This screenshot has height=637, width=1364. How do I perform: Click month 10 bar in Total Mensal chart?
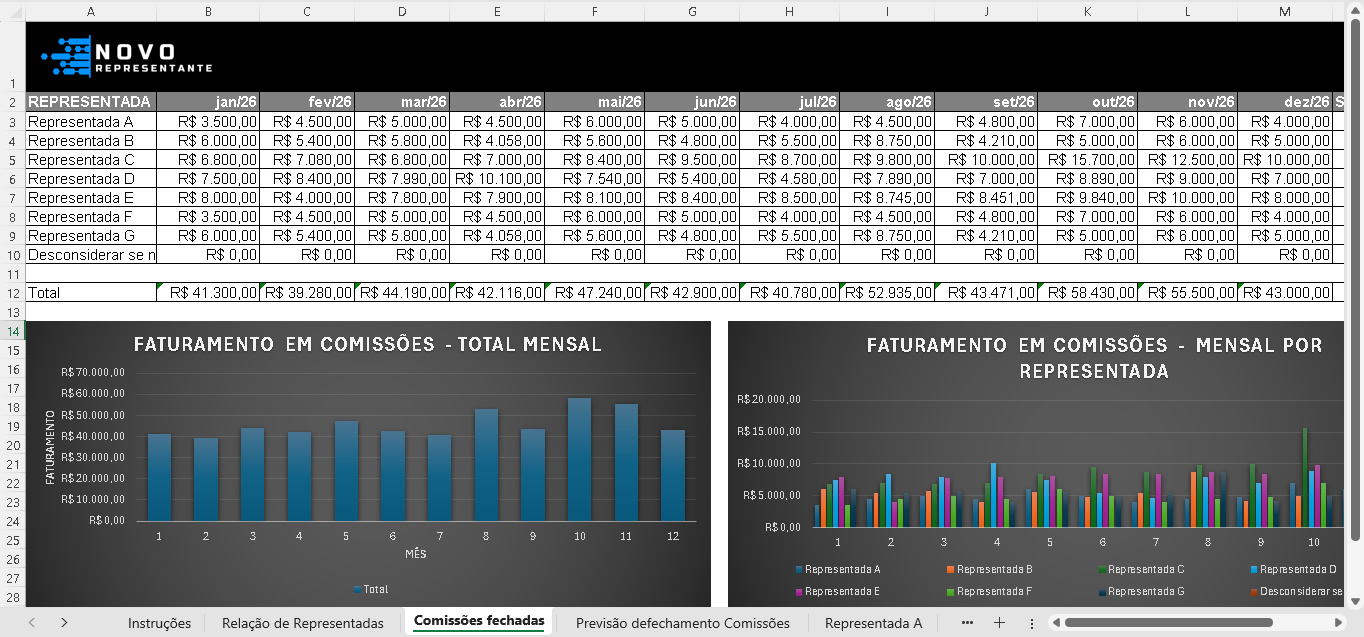coord(579,459)
